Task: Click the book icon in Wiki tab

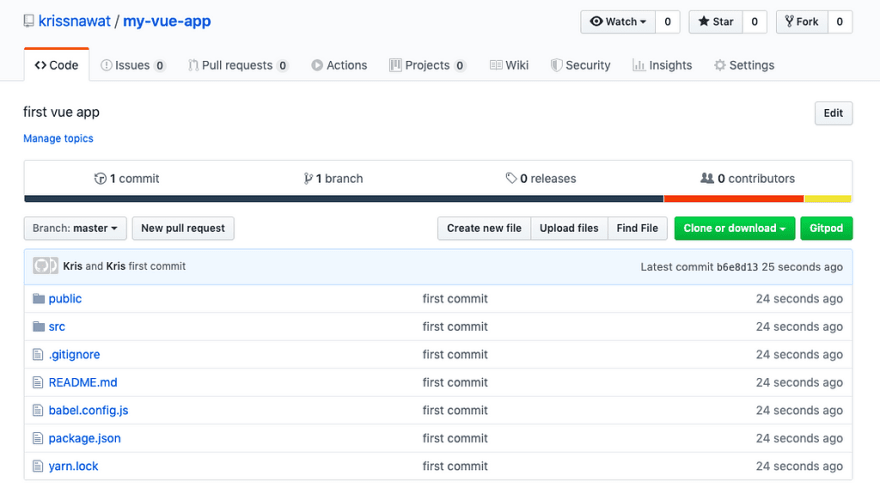Action: [x=496, y=65]
